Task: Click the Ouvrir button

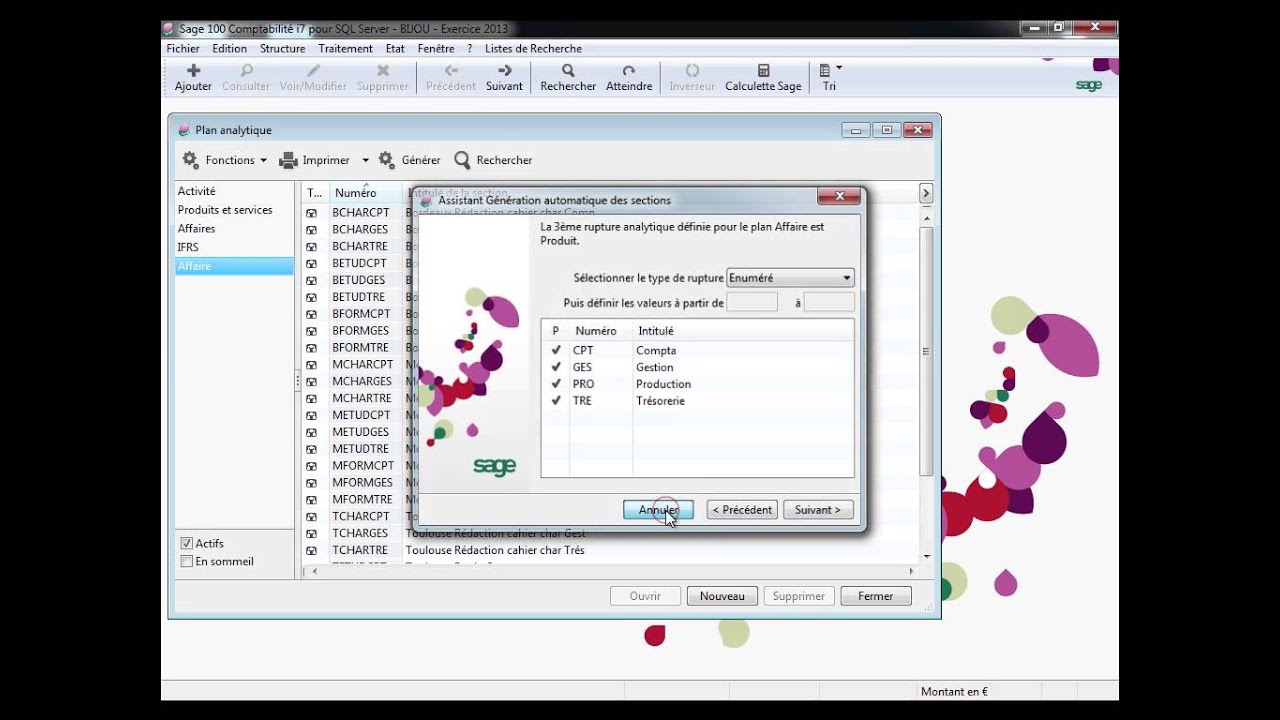Action: pyautogui.click(x=645, y=596)
